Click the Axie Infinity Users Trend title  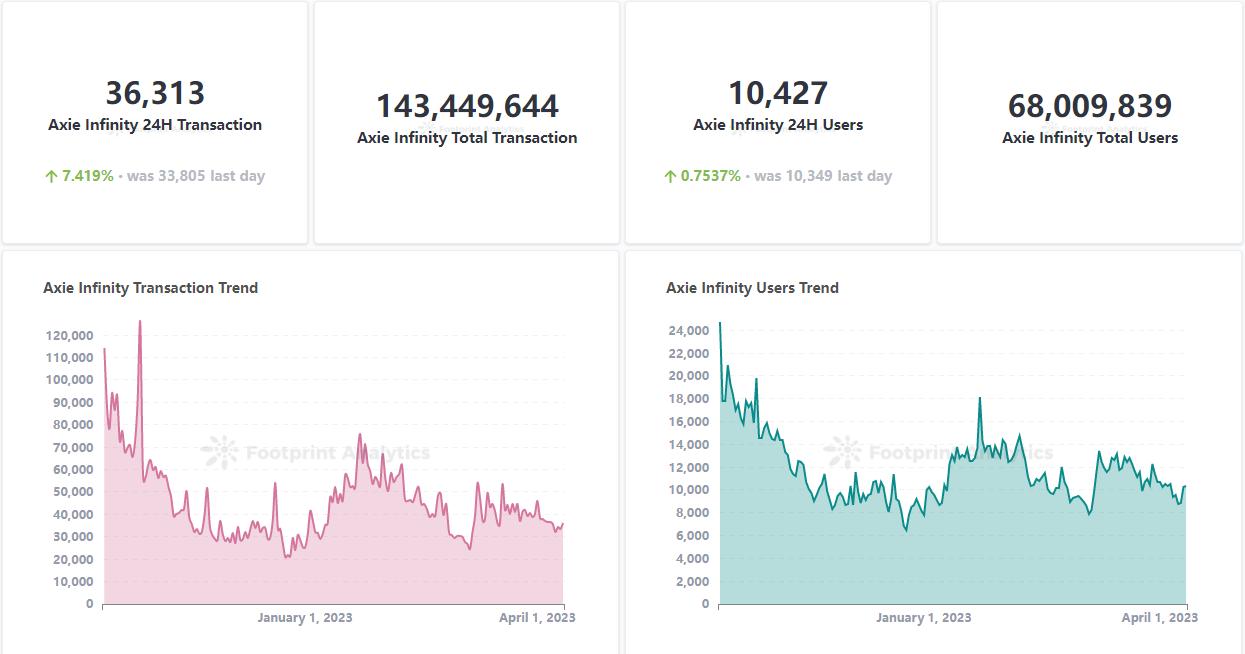[753, 288]
